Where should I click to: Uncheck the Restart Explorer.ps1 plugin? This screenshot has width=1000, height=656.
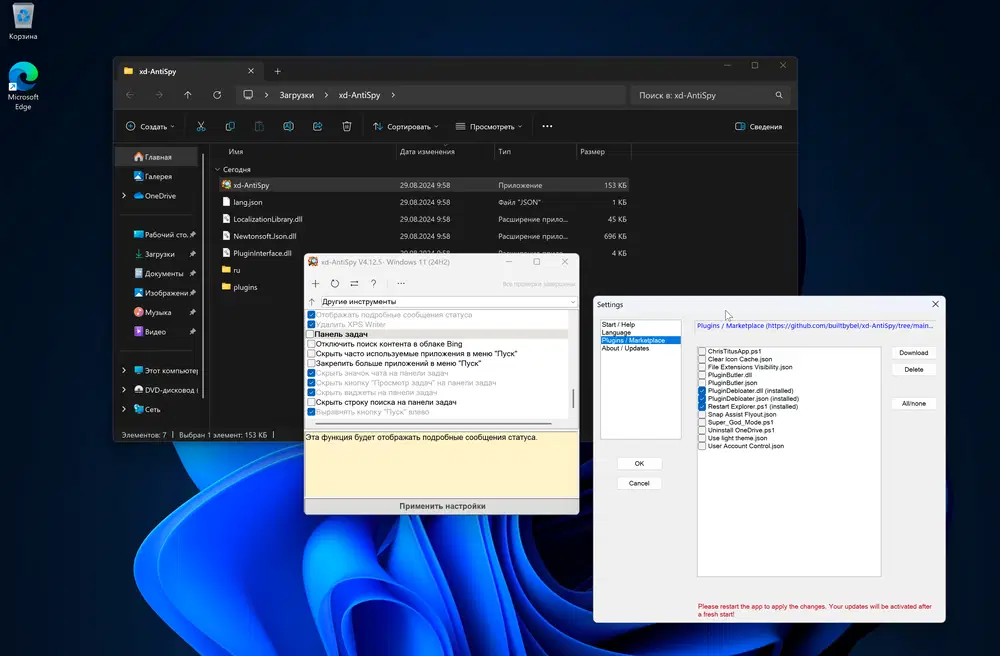pyautogui.click(x=702, y=407)
